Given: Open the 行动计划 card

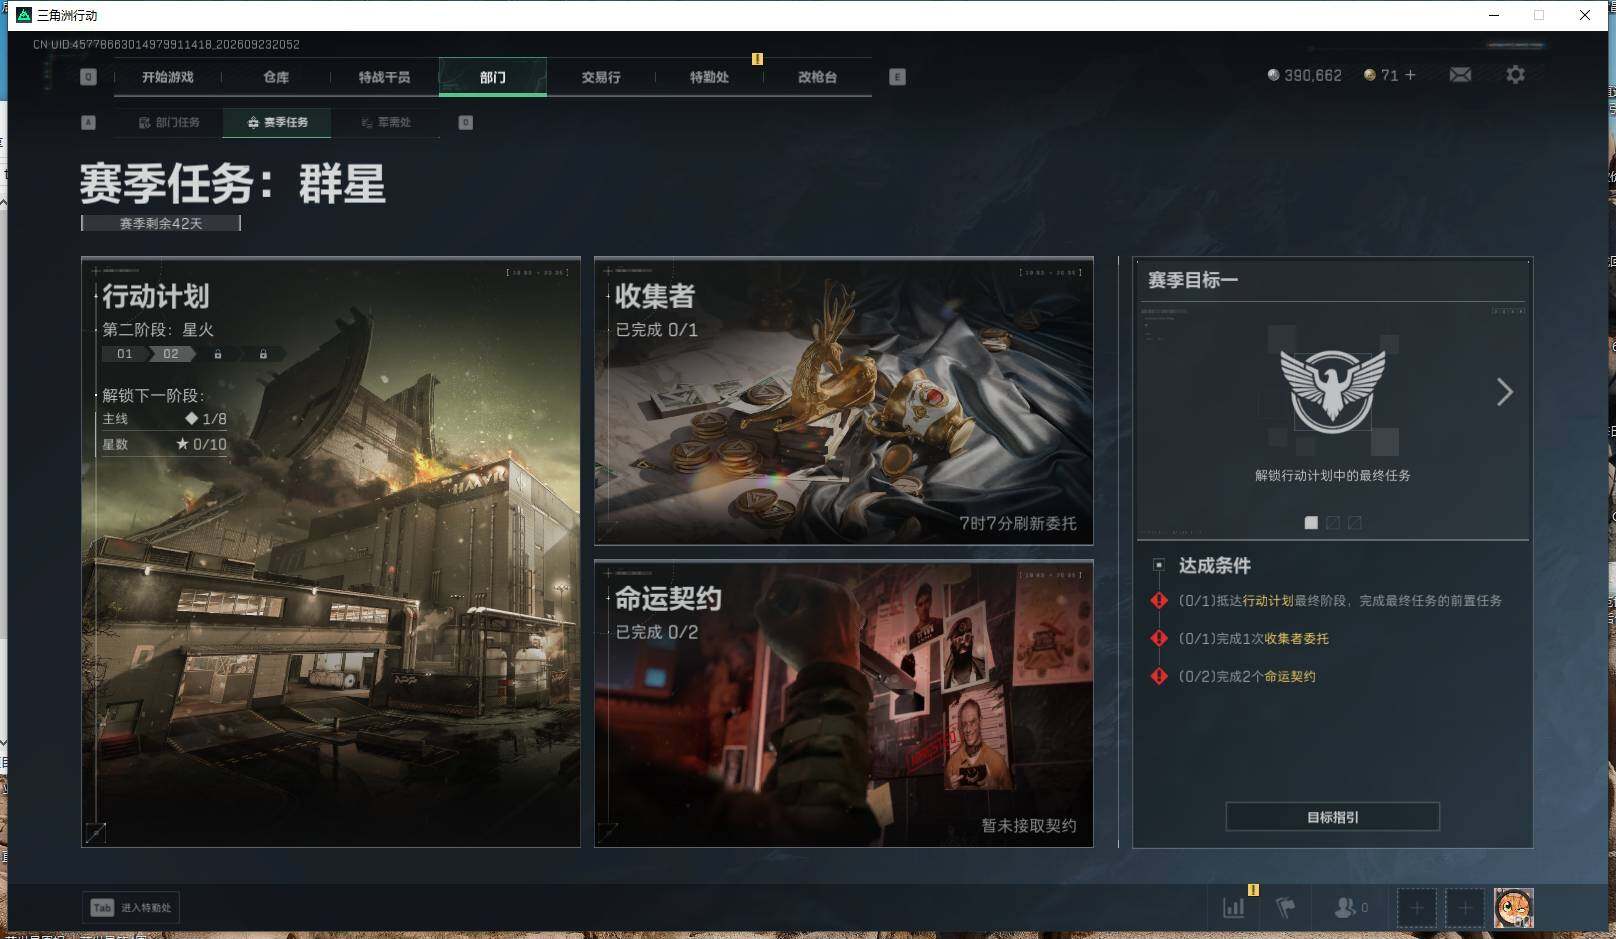Looking at the screenshot, I should 331,552.
